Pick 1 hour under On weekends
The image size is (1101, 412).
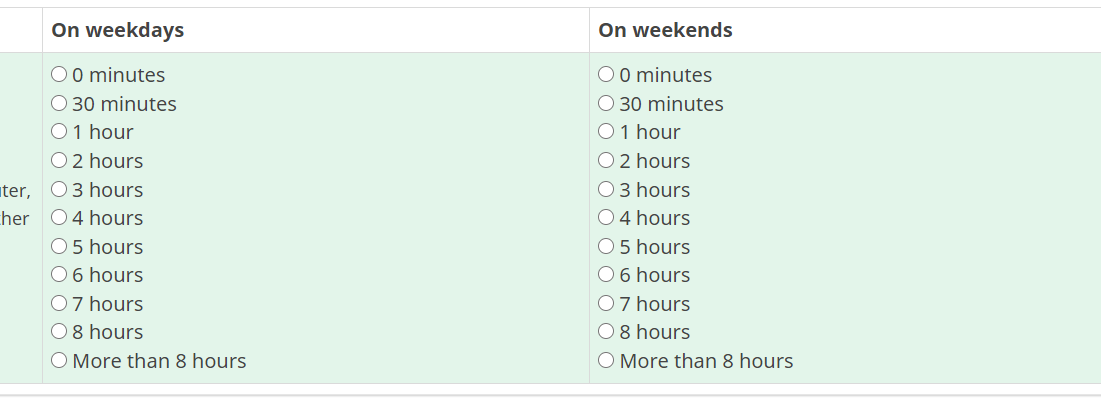(606, 132)
